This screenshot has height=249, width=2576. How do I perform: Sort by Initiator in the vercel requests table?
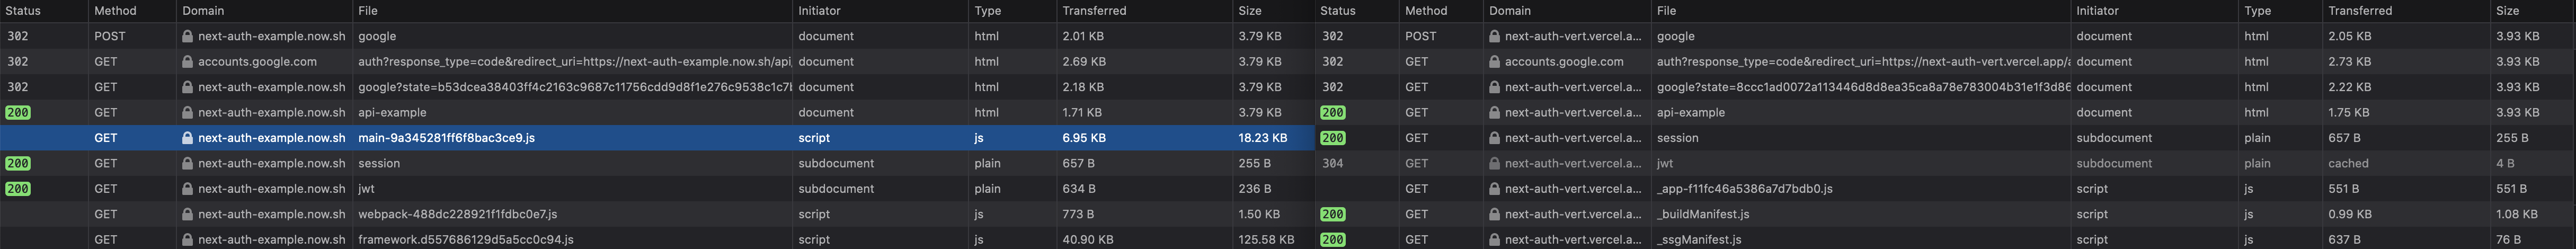pyautogui.click(x=2097, y=11)
